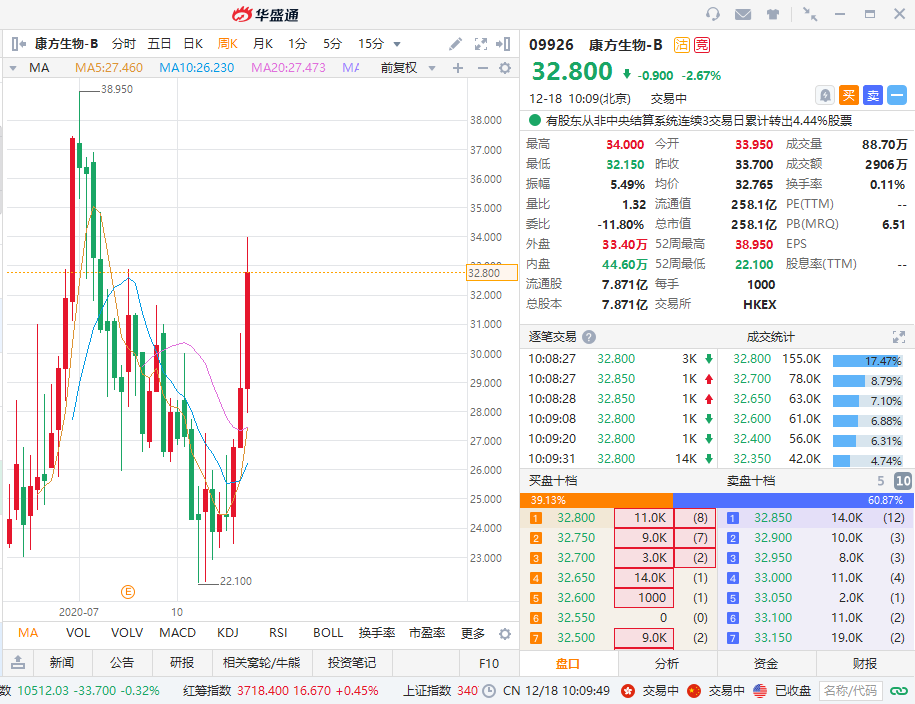Image resolution: width=915 pixels, height=704 pixels.
Task: Open the 研报 tab
Action: 182,663
